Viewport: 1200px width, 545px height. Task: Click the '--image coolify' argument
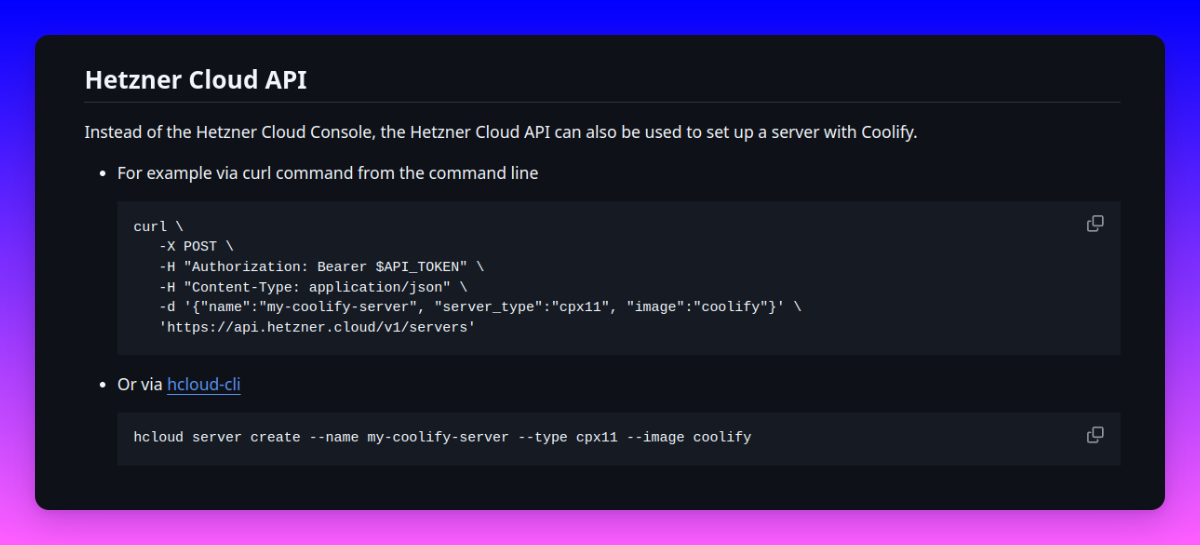tap(689, 437)
